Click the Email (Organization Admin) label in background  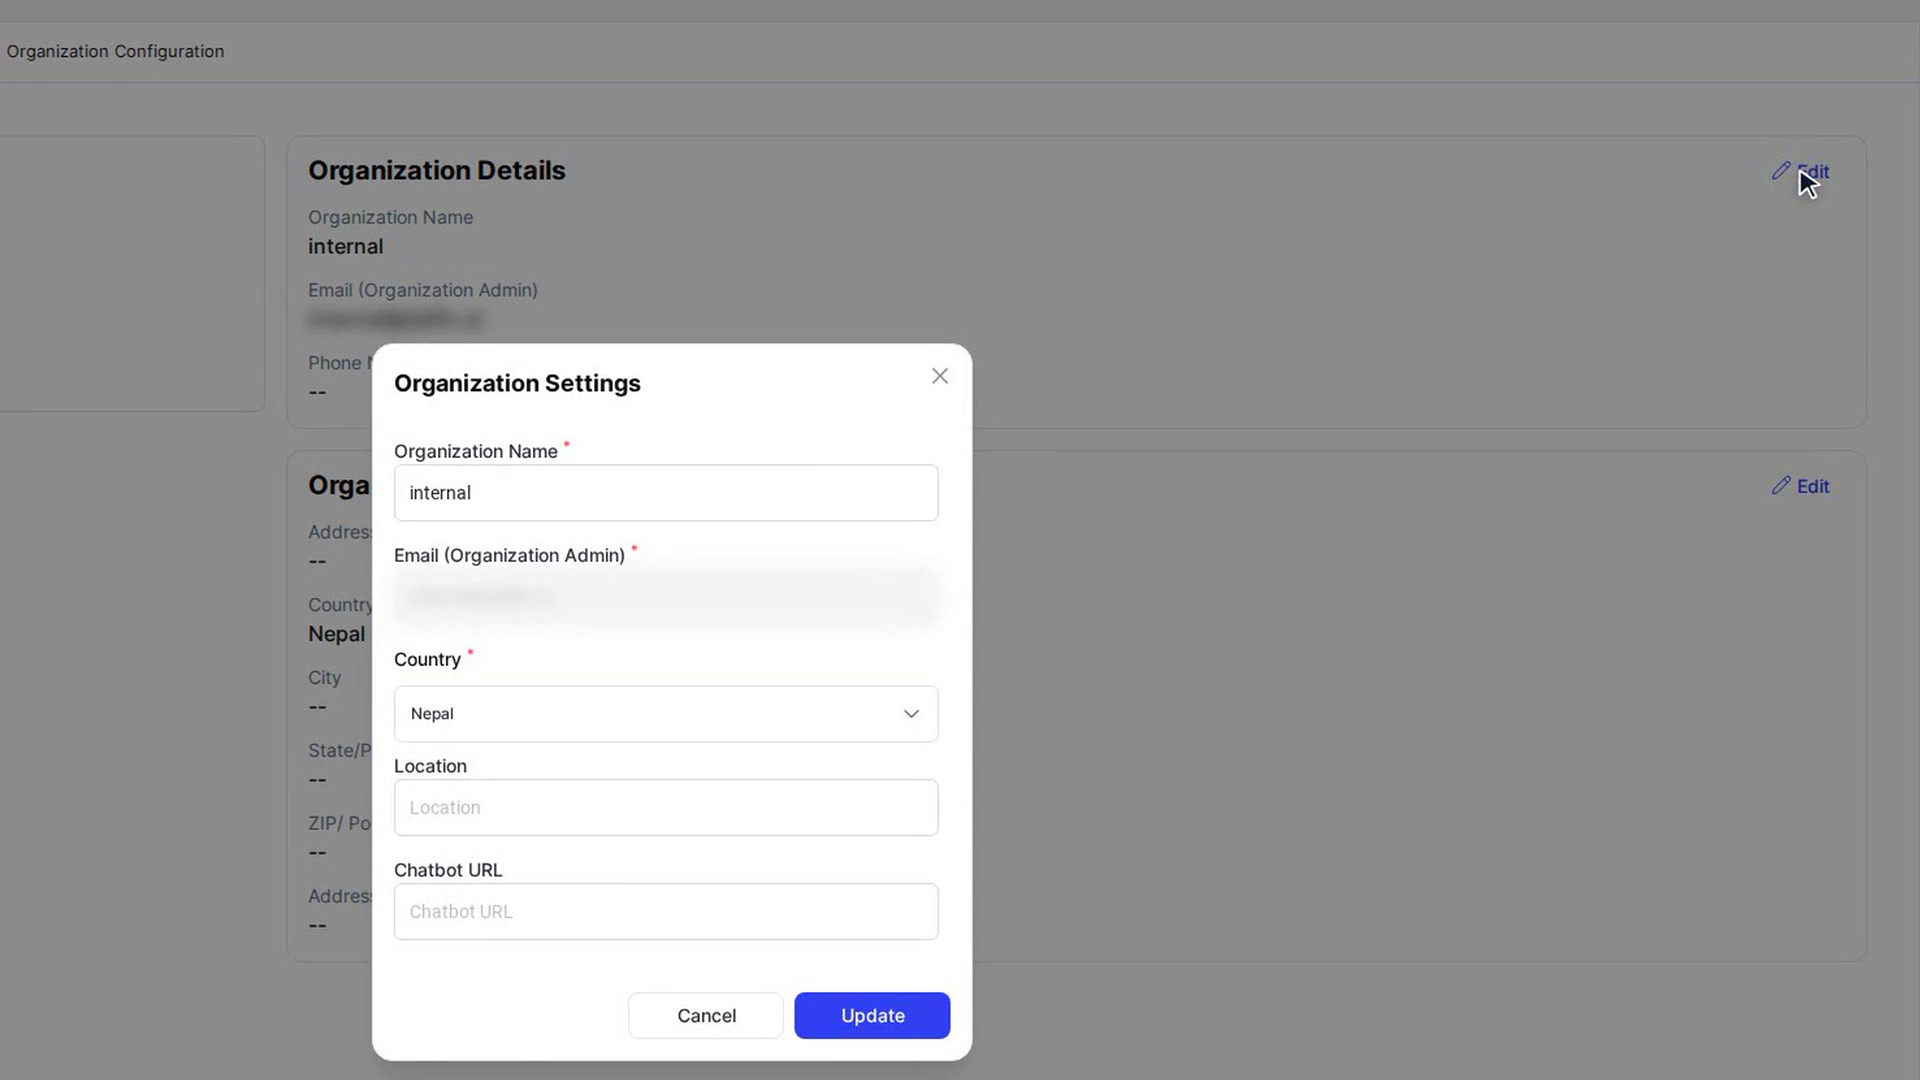coord(422,290)
